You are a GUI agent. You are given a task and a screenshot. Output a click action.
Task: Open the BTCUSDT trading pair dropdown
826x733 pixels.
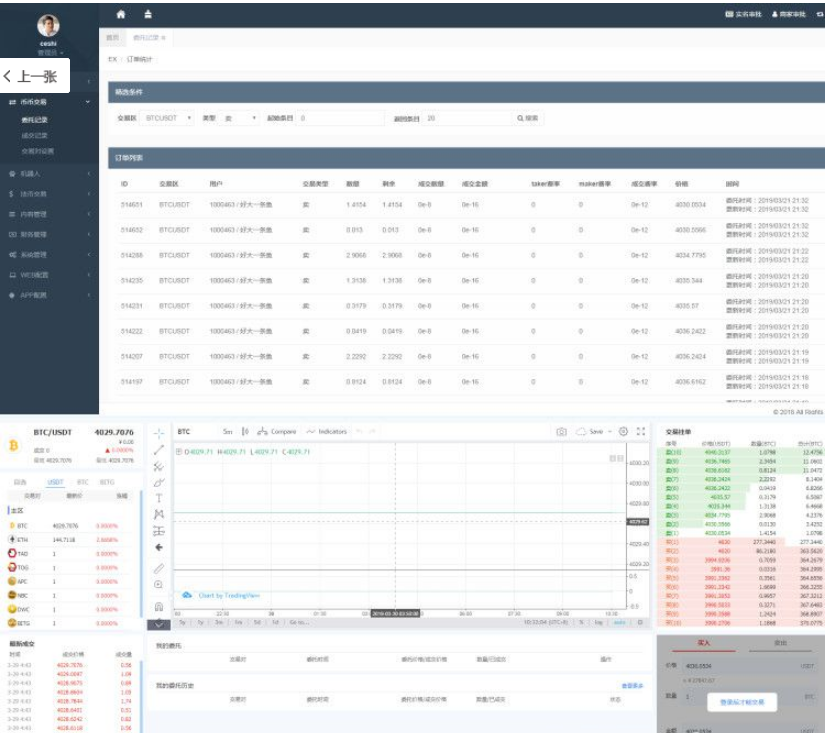click(x=168, y=118)
